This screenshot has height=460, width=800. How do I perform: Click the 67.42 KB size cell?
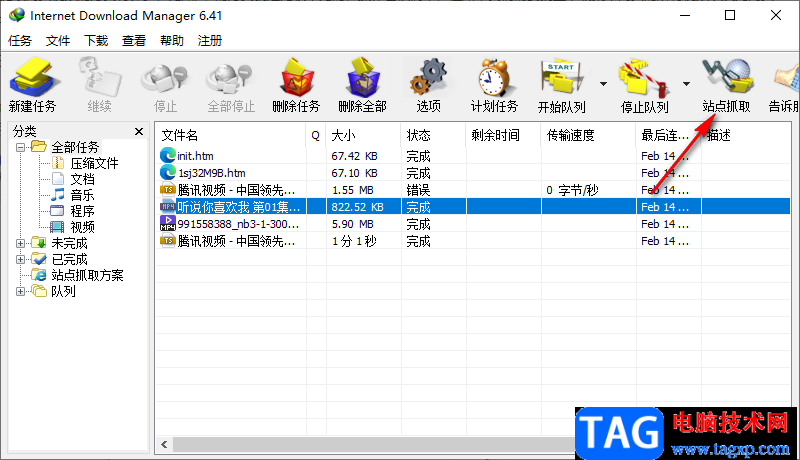click(355, 156)
